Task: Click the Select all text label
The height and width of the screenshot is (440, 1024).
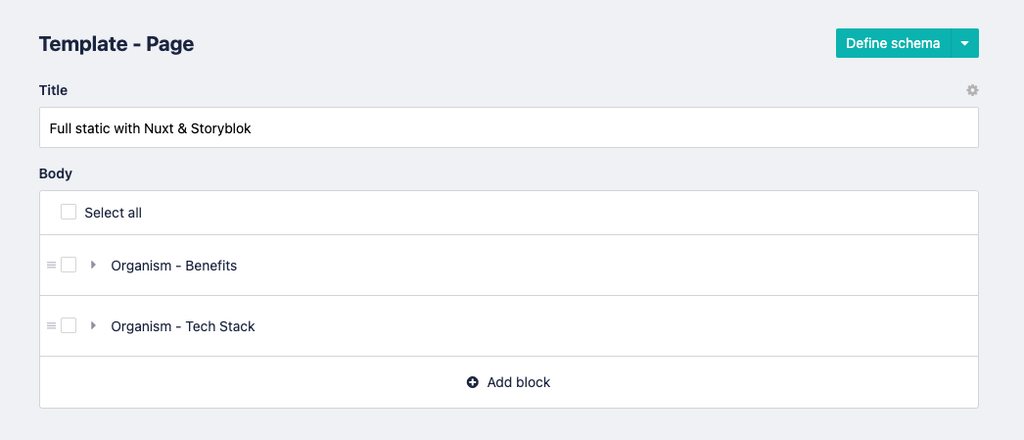Action: [113, 213]
